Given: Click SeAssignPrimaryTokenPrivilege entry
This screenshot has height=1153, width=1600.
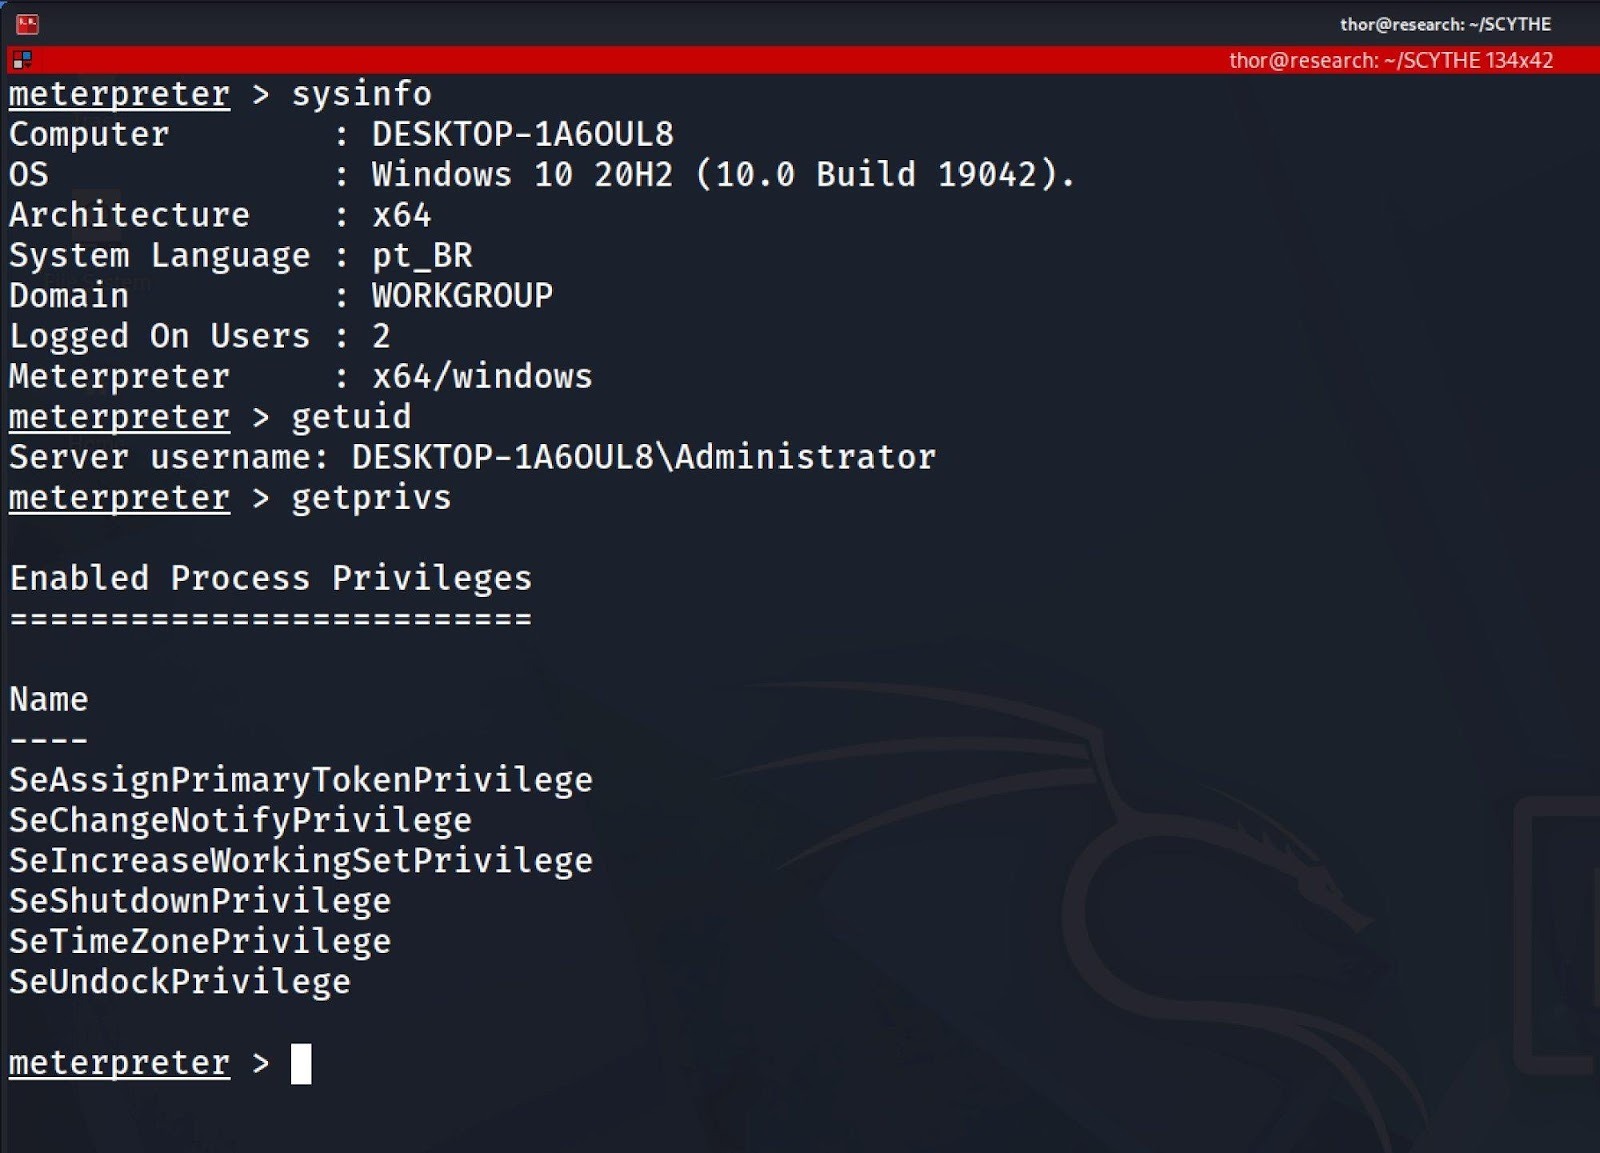Looking at the screenshot, I should pyautogui.click(x=300, y=780).
